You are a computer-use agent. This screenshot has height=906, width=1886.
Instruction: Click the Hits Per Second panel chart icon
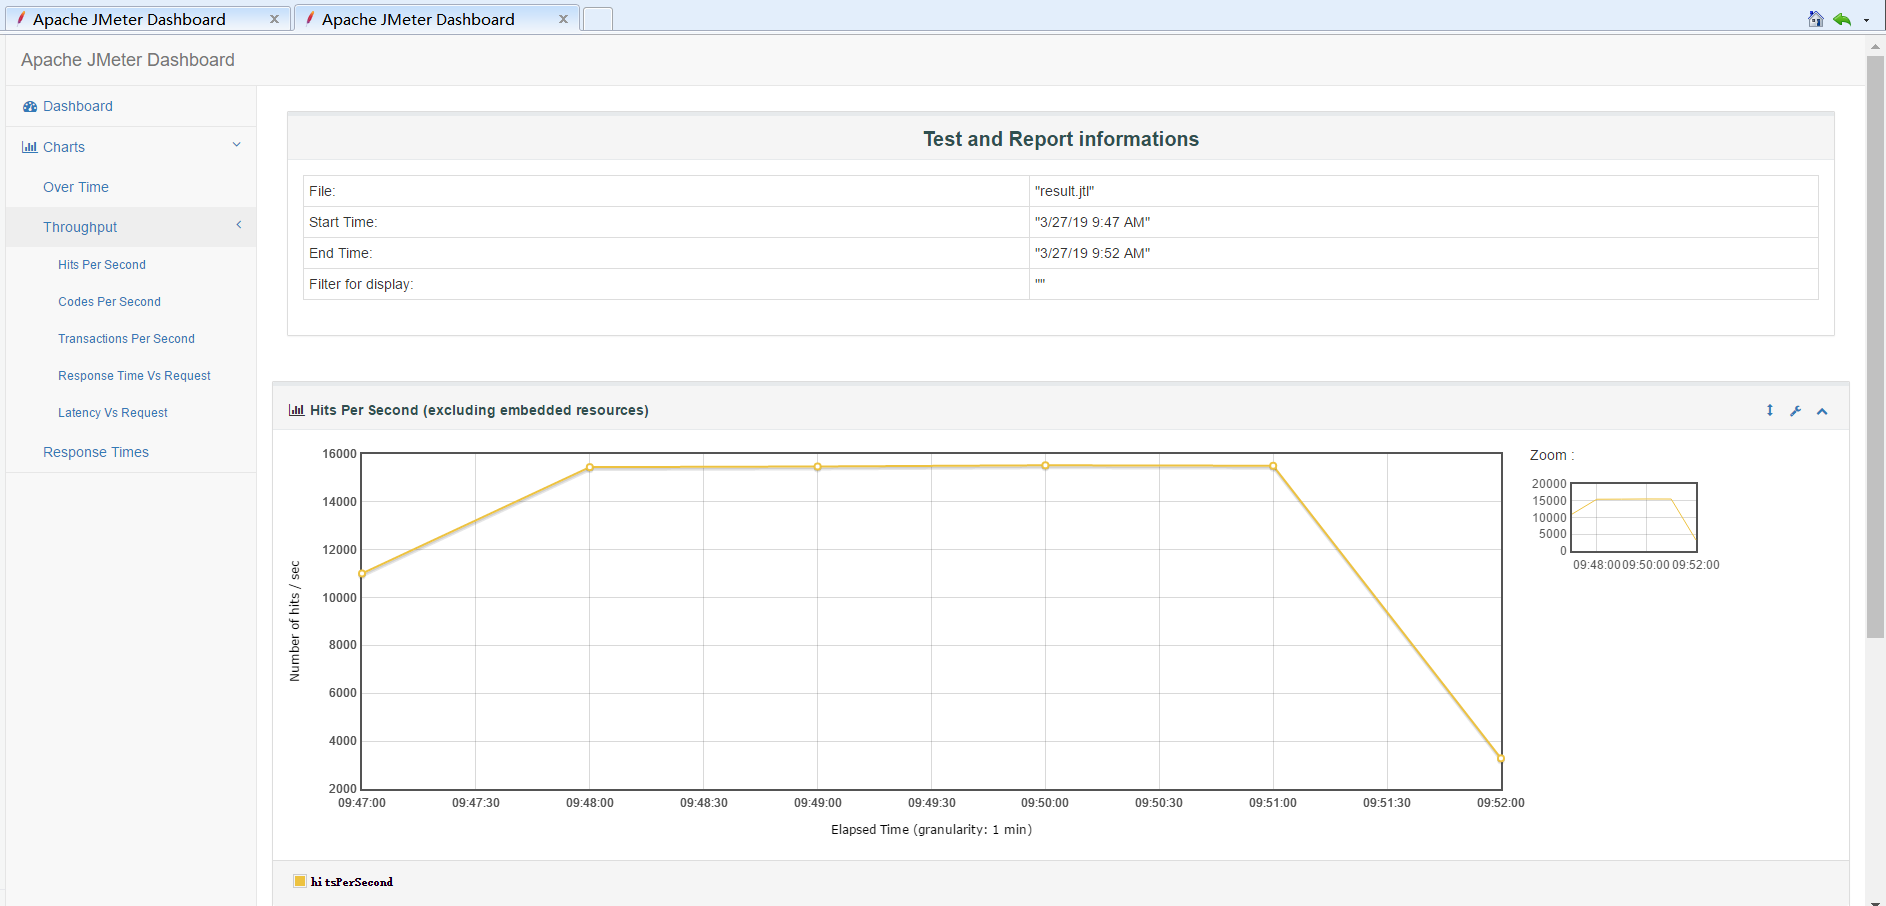(296, 410)
